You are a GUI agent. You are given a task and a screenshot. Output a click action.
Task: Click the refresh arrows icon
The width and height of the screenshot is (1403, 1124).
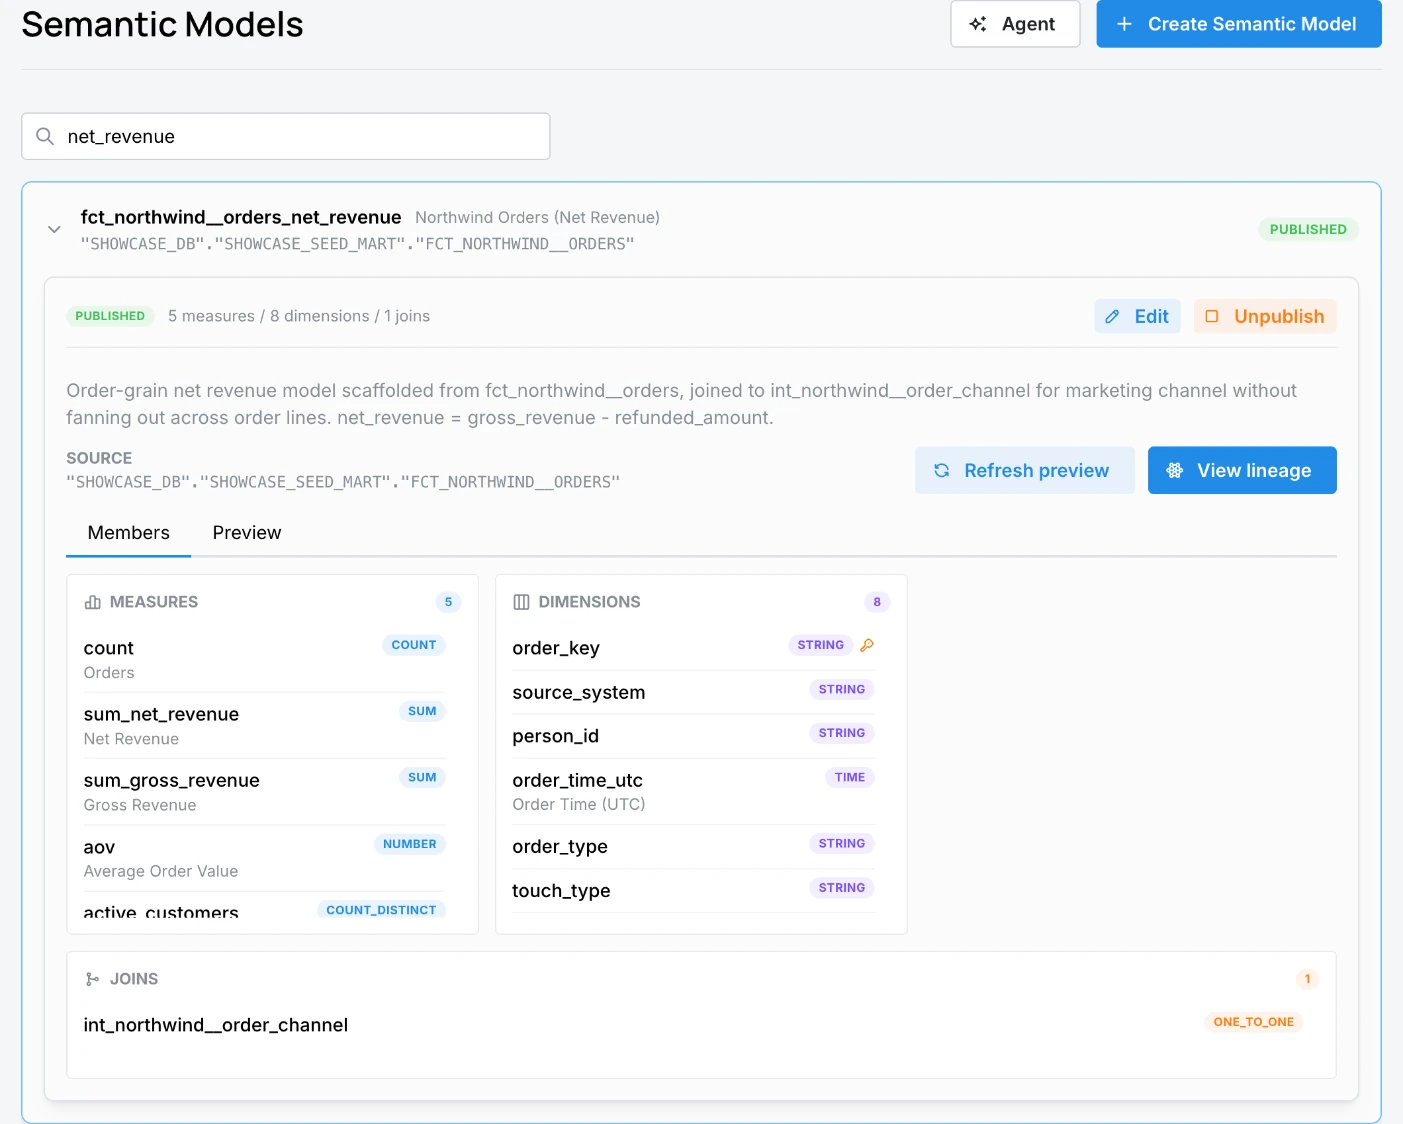click(941, 470)
